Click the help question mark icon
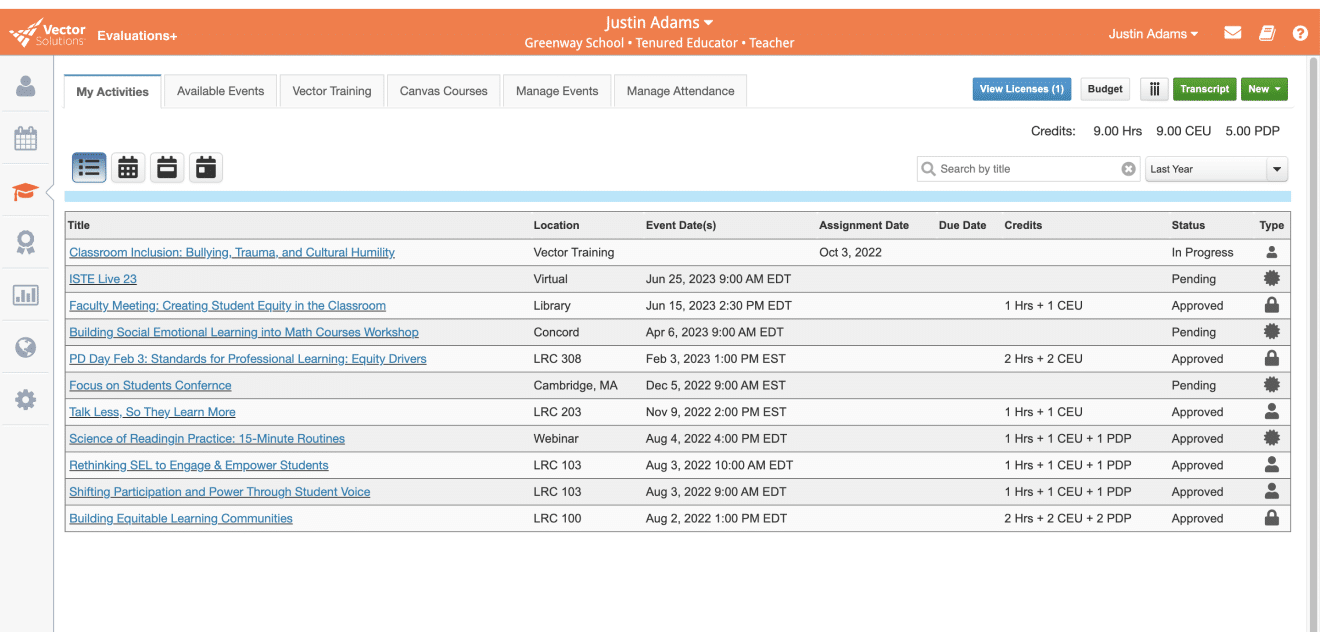This screenshot has height=632, width=1320. (x=1300, y=34)
